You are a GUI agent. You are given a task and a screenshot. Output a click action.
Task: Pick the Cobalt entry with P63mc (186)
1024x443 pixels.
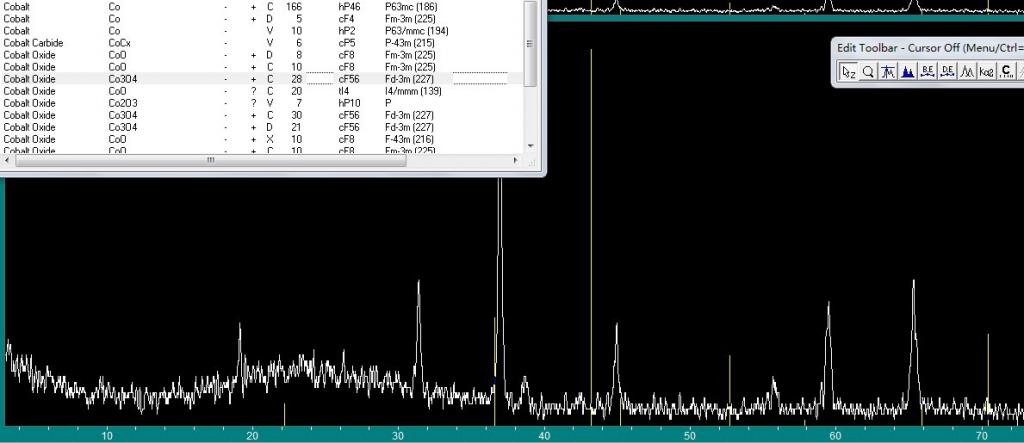click(261, 7)
